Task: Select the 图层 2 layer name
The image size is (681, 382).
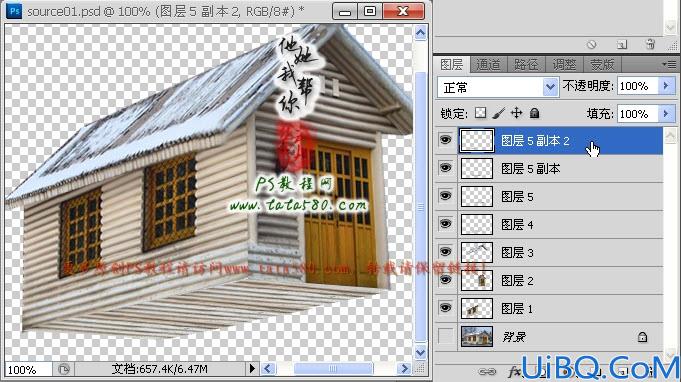Action: [517, 281]
